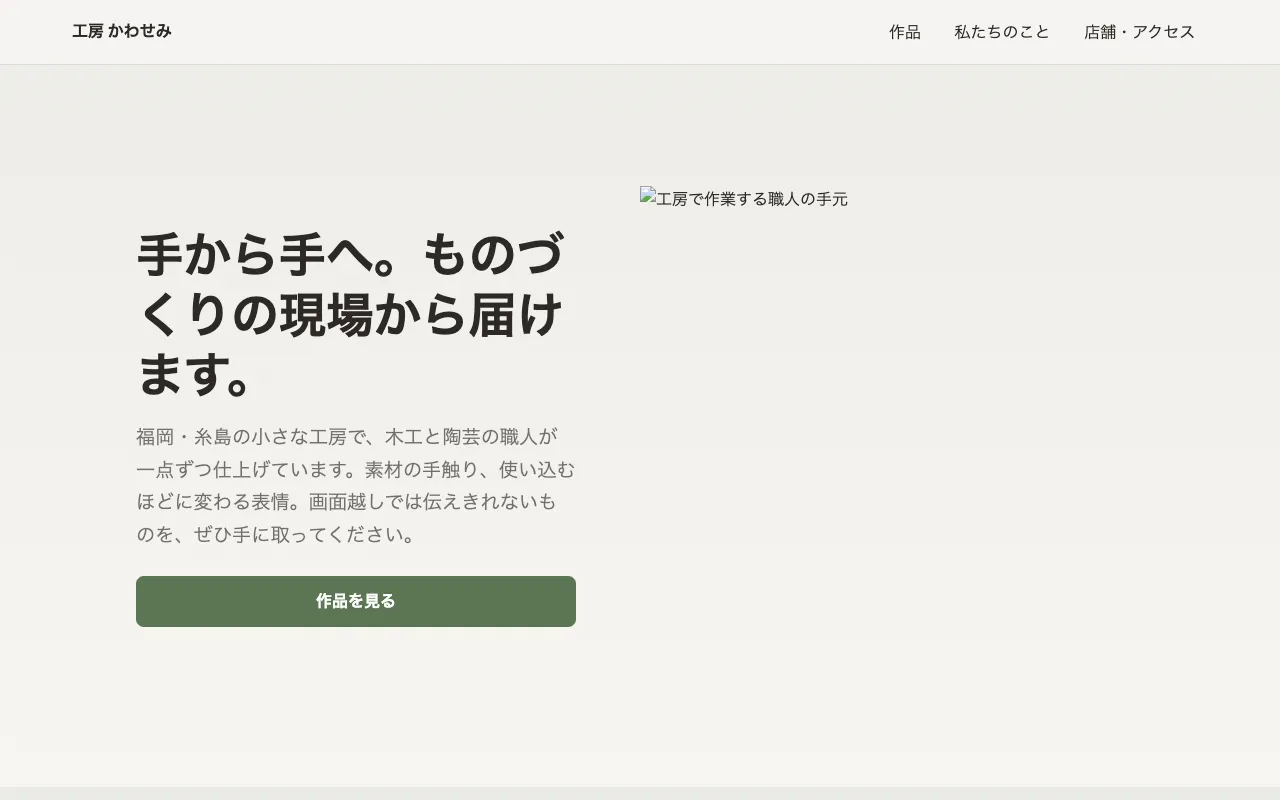Click the green 作品を見る button
The width and height of the screenshot is (1280, 800).
pyautogui.click(x=356, y=601)
